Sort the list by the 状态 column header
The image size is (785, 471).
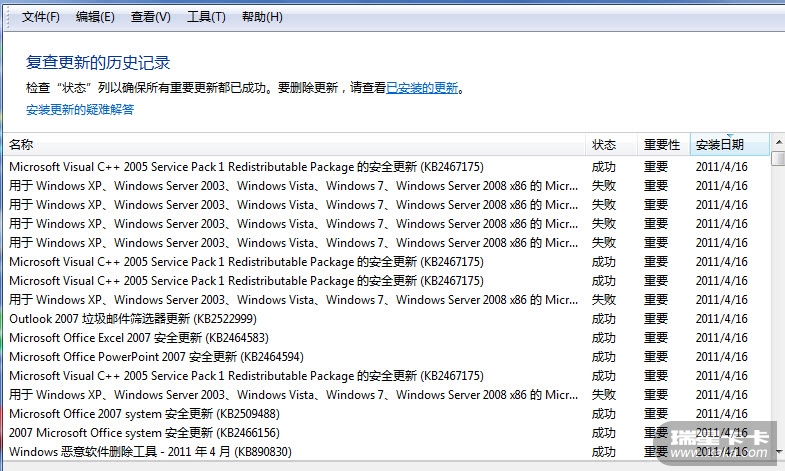[611, 145]
